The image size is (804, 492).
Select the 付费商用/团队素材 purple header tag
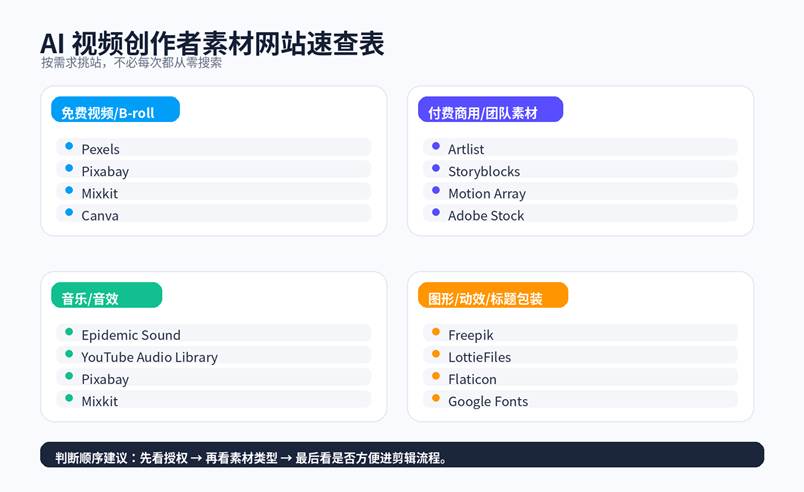point(490,110)
